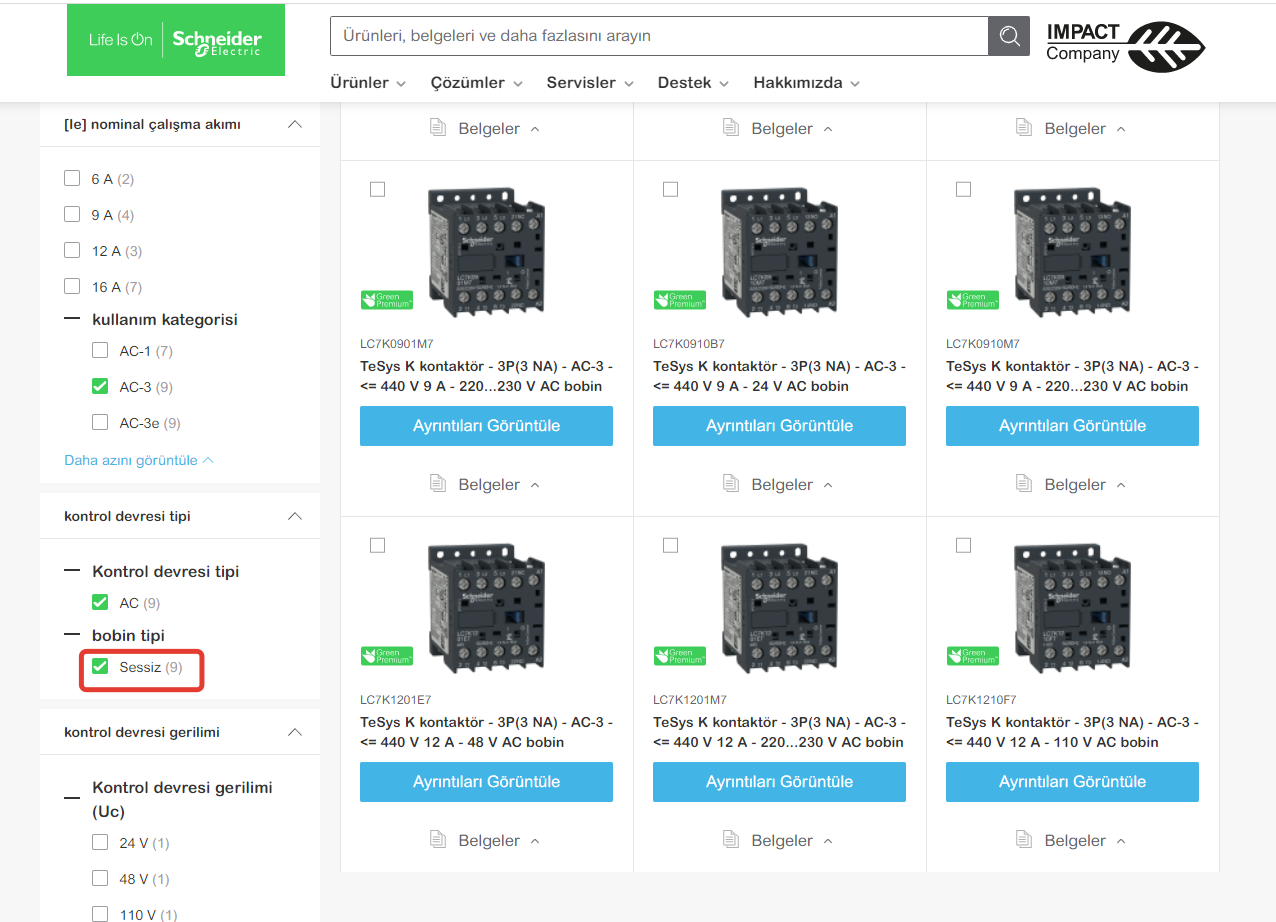Image resolution: width=1276 pixels, height=922 pixels.
Task: Check the 24 V voltage filter
Action: [x=100, y=842]
